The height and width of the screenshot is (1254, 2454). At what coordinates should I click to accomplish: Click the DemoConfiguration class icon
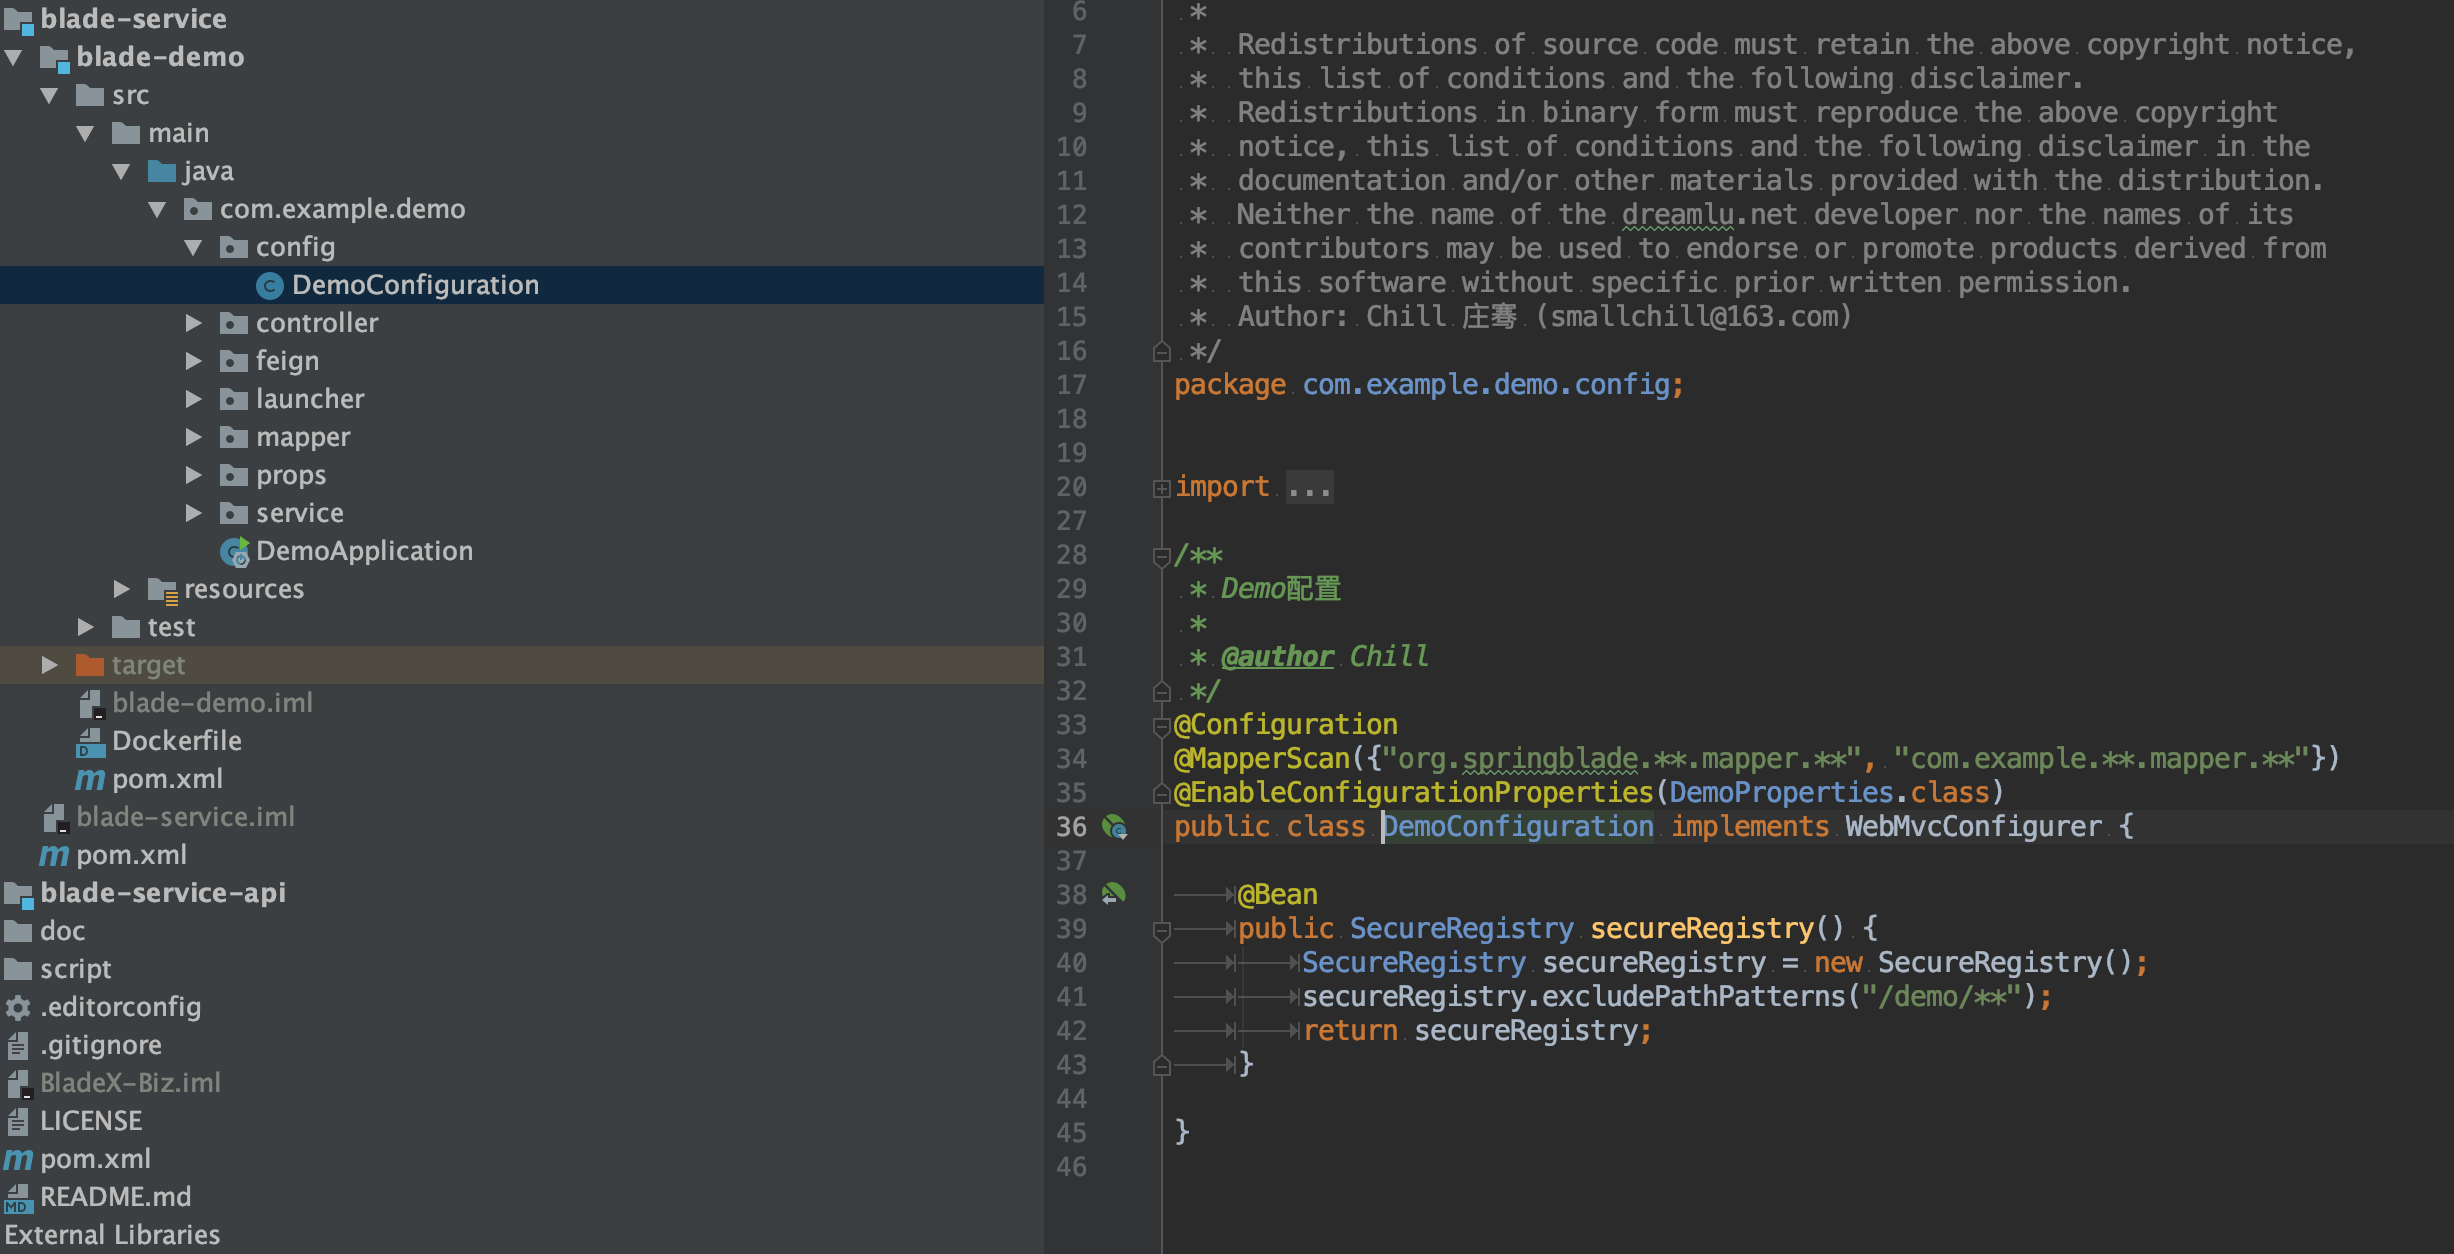click(269, 286)
